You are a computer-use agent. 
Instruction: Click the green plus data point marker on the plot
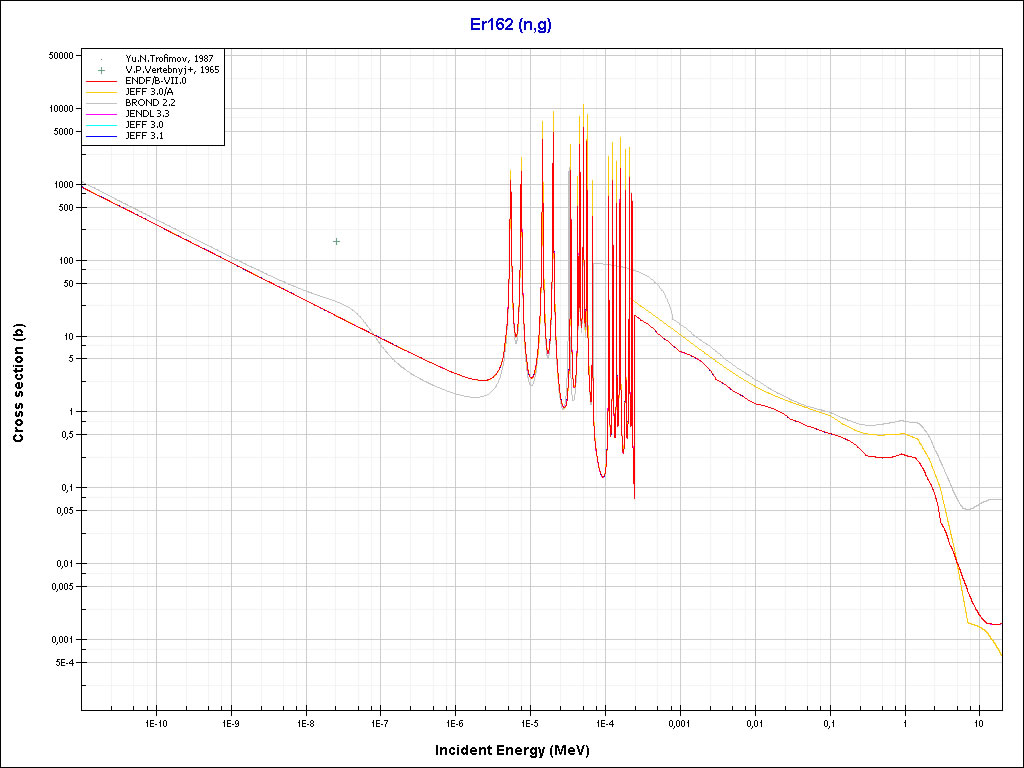[336, 241]
